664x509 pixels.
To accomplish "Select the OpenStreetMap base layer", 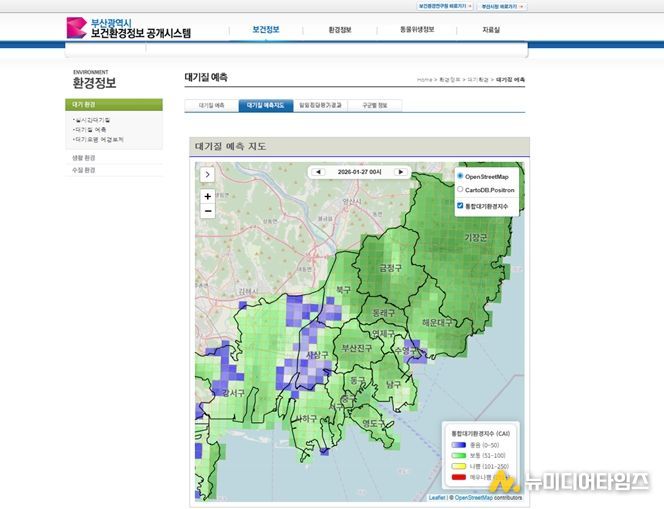I will (x=460, y=176).
